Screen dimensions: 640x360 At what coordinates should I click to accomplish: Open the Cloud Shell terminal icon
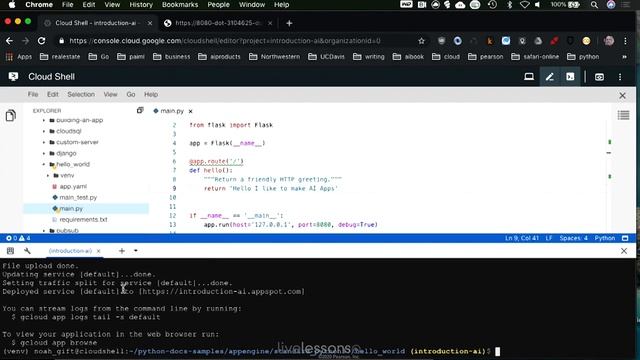(x=570, y=77)
